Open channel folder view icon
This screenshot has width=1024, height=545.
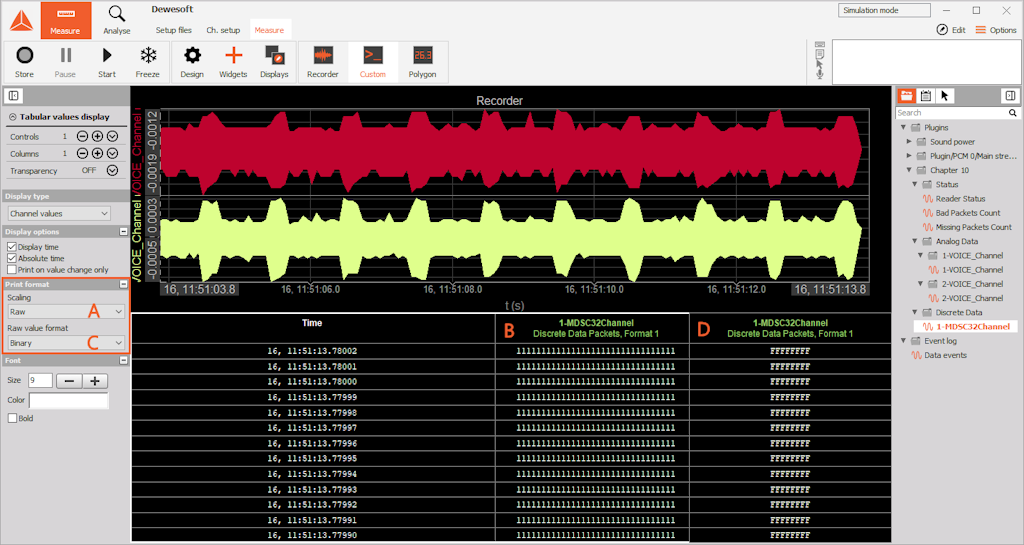[906, 96]
